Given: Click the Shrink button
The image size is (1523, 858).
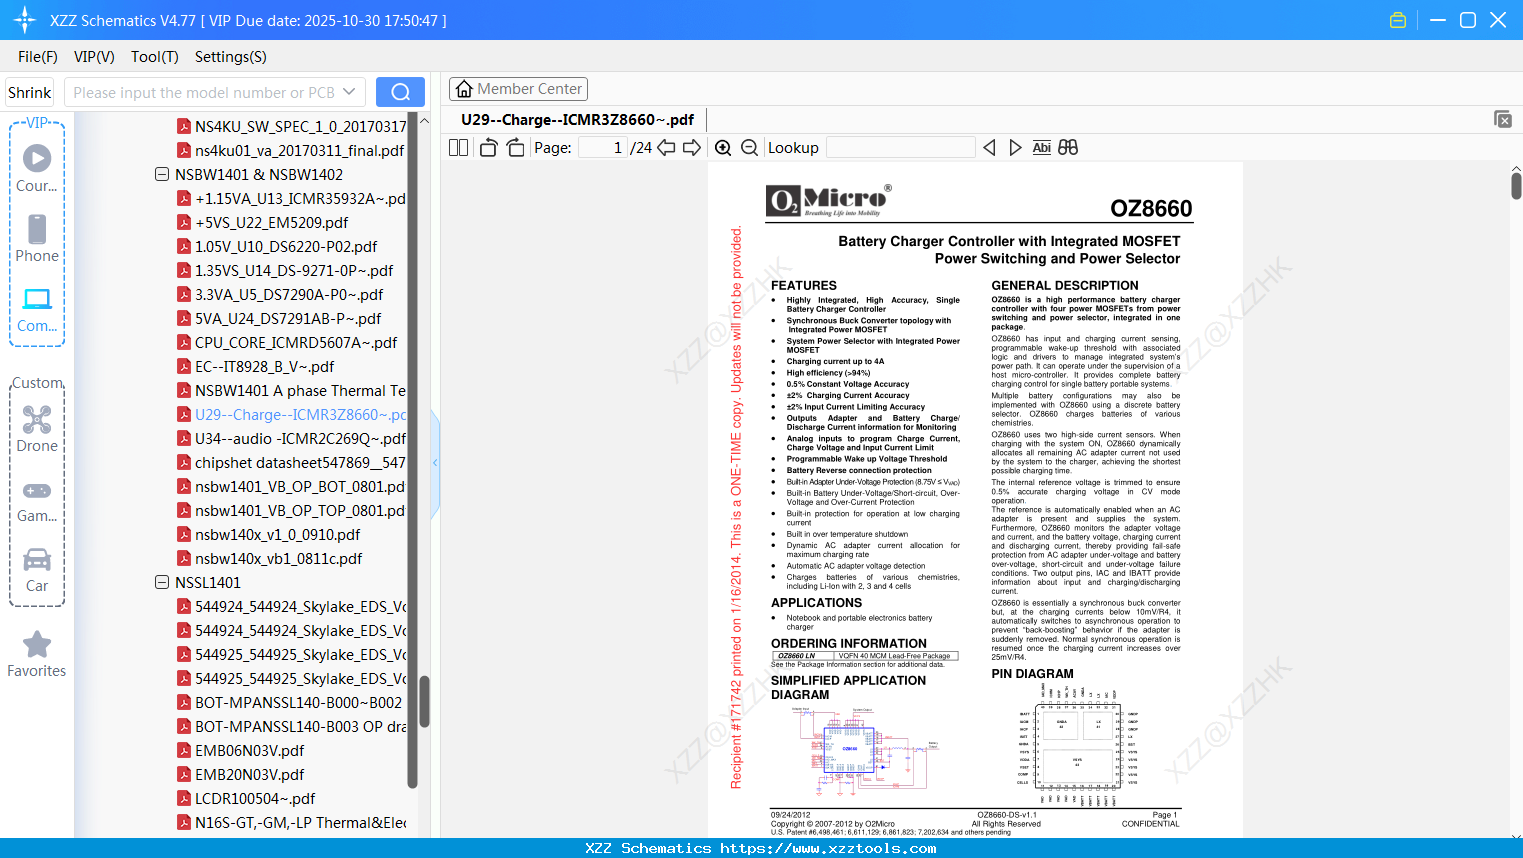Looking at the screenshot, I should click(x=29, y=92).
